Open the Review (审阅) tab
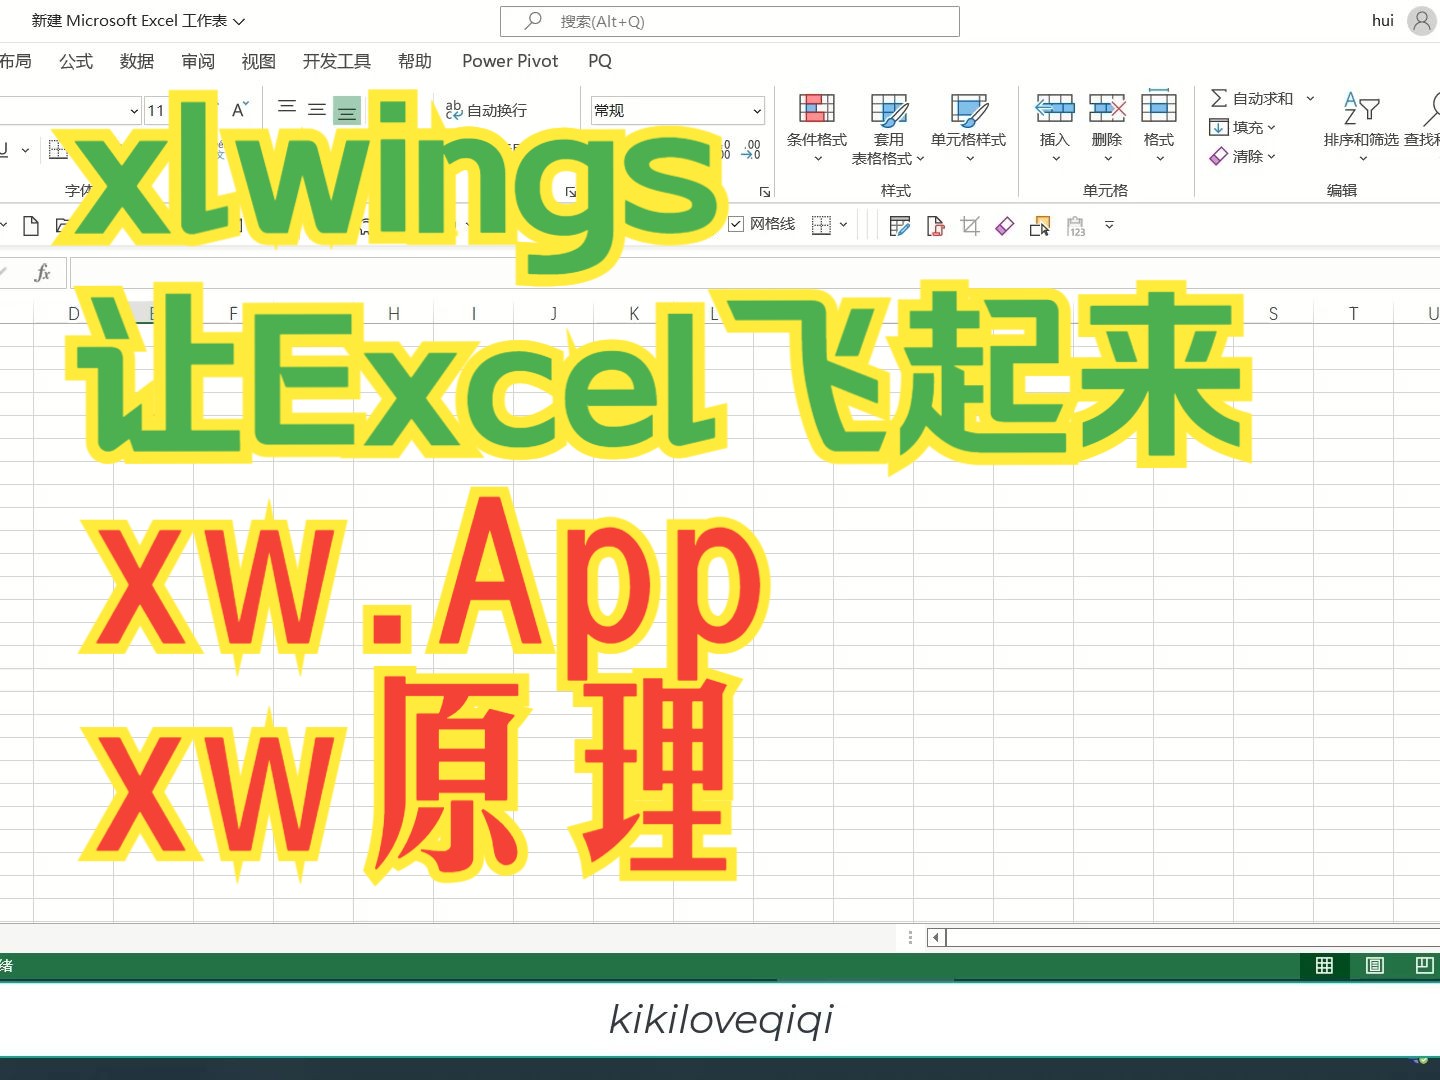Screen dimensions: 1440x1080 (198, 61)
